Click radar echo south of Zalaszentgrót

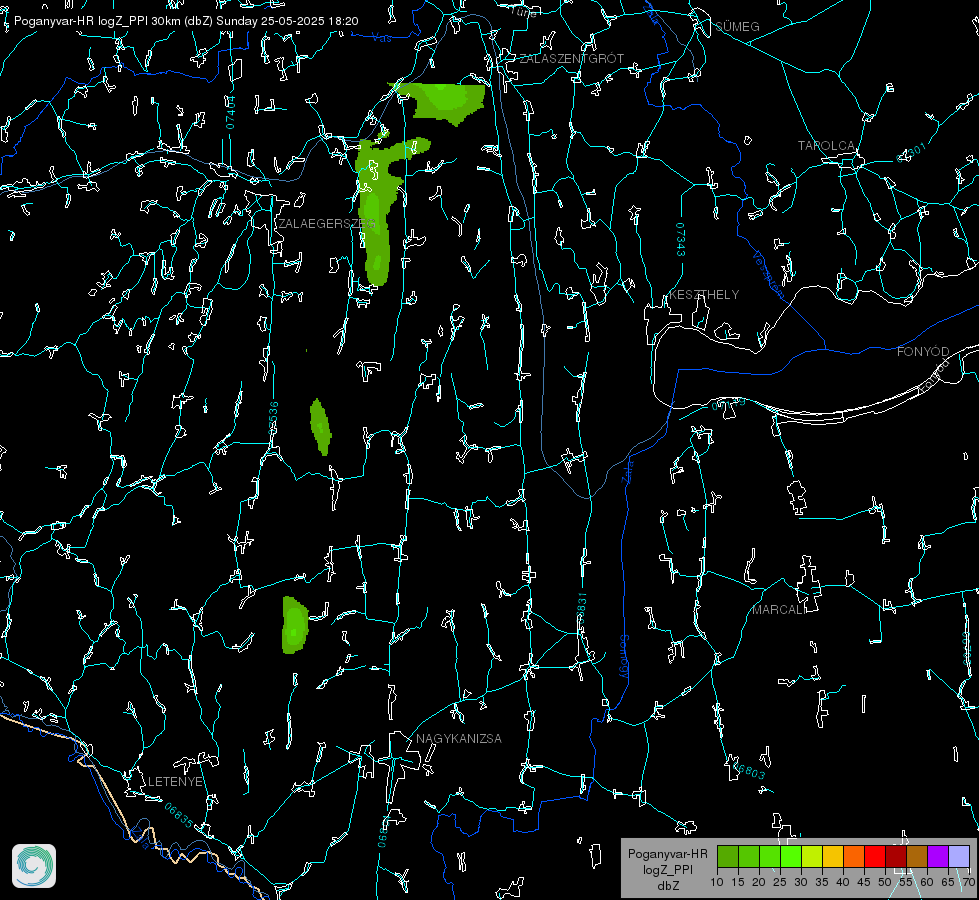tap(445, 102)
